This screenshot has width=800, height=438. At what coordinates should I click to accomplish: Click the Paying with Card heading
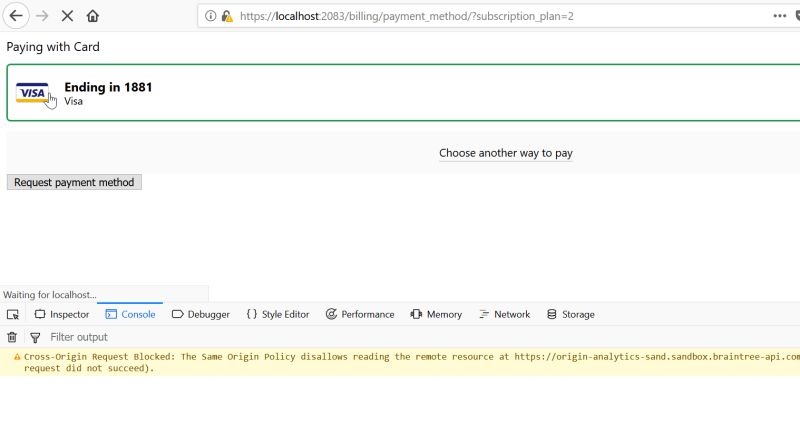pos(53,46)
